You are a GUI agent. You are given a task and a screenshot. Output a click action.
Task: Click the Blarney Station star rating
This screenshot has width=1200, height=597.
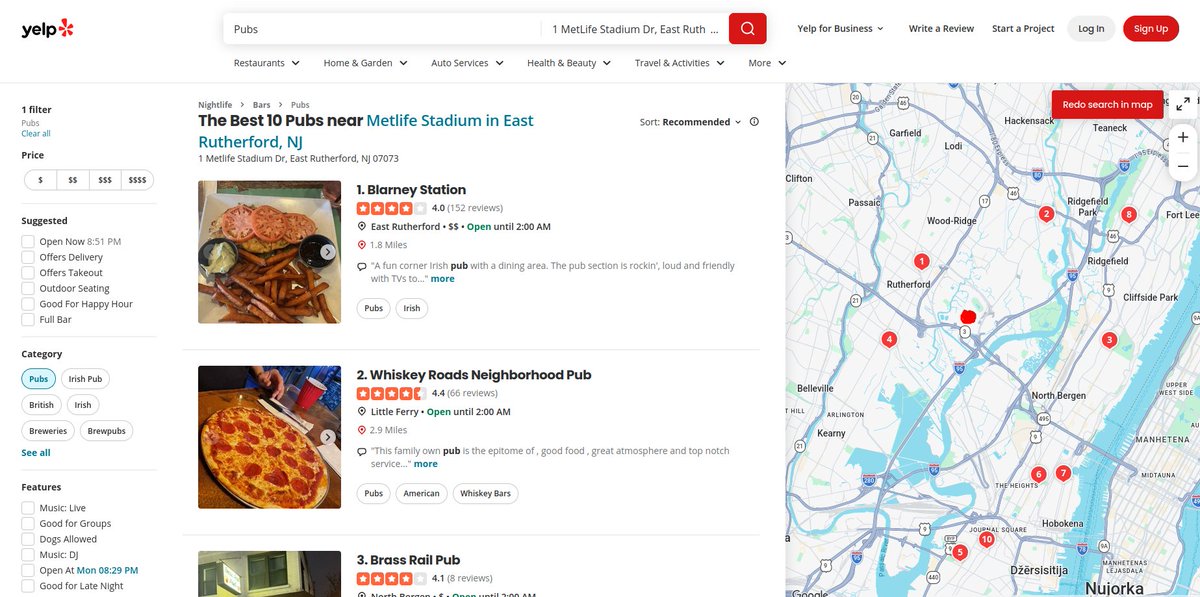point(392,208)
